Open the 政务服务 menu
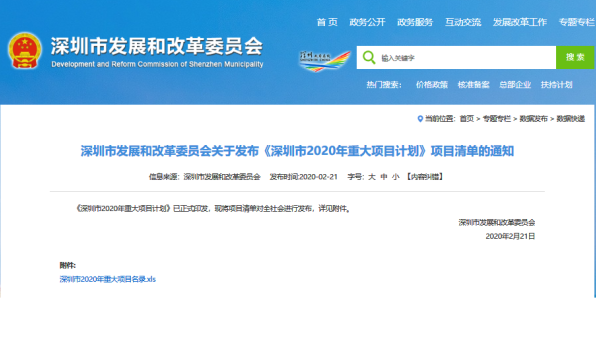 click(415, 22)
